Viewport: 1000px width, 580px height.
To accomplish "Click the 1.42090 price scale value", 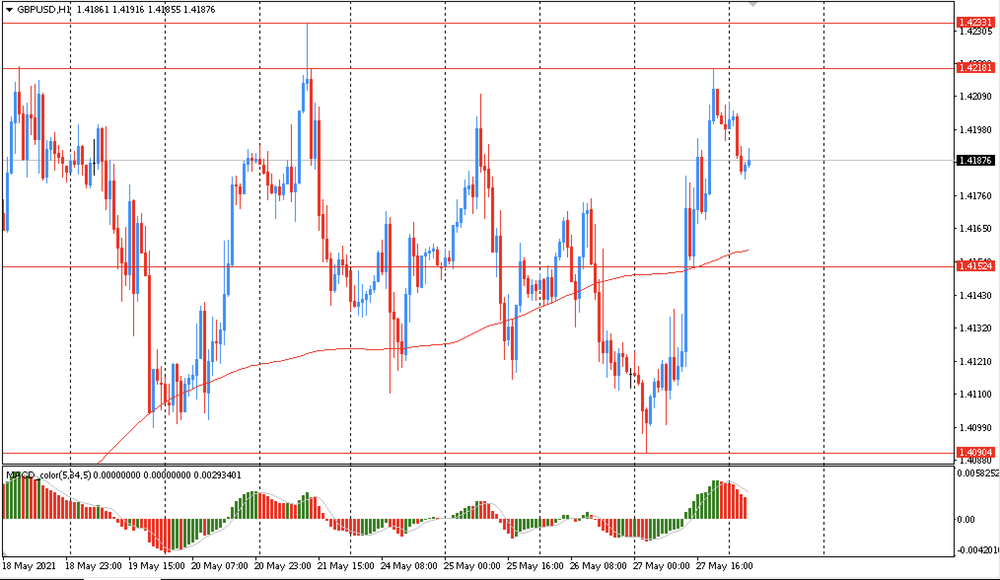I will 974,97.
